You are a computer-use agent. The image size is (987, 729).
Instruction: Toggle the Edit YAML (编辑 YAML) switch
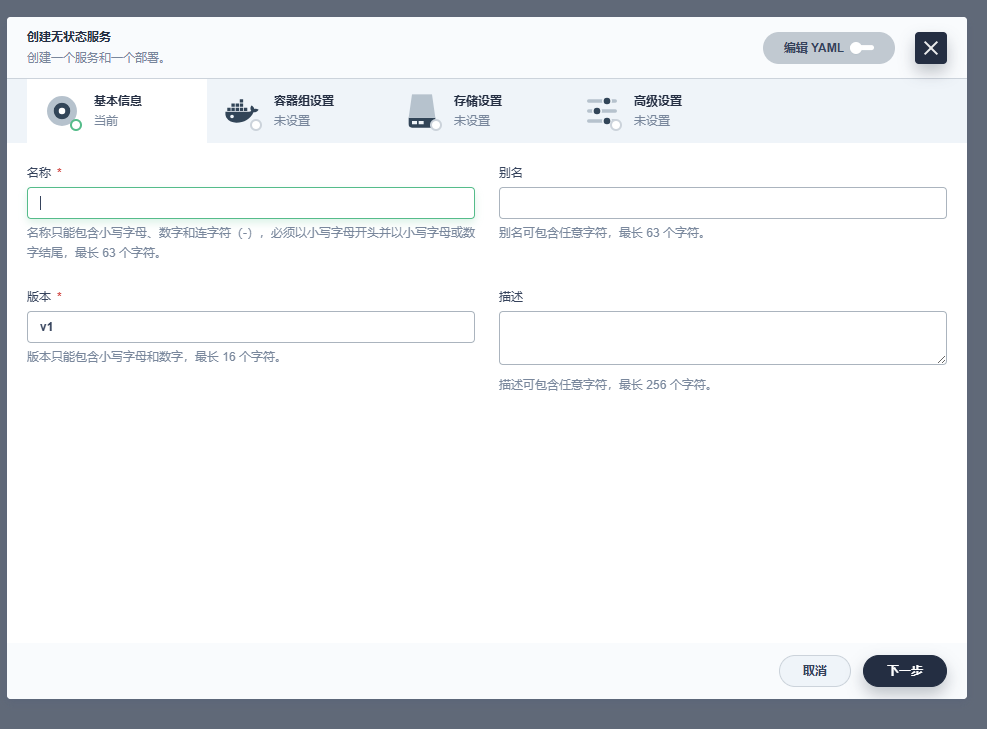coord(861,48)
